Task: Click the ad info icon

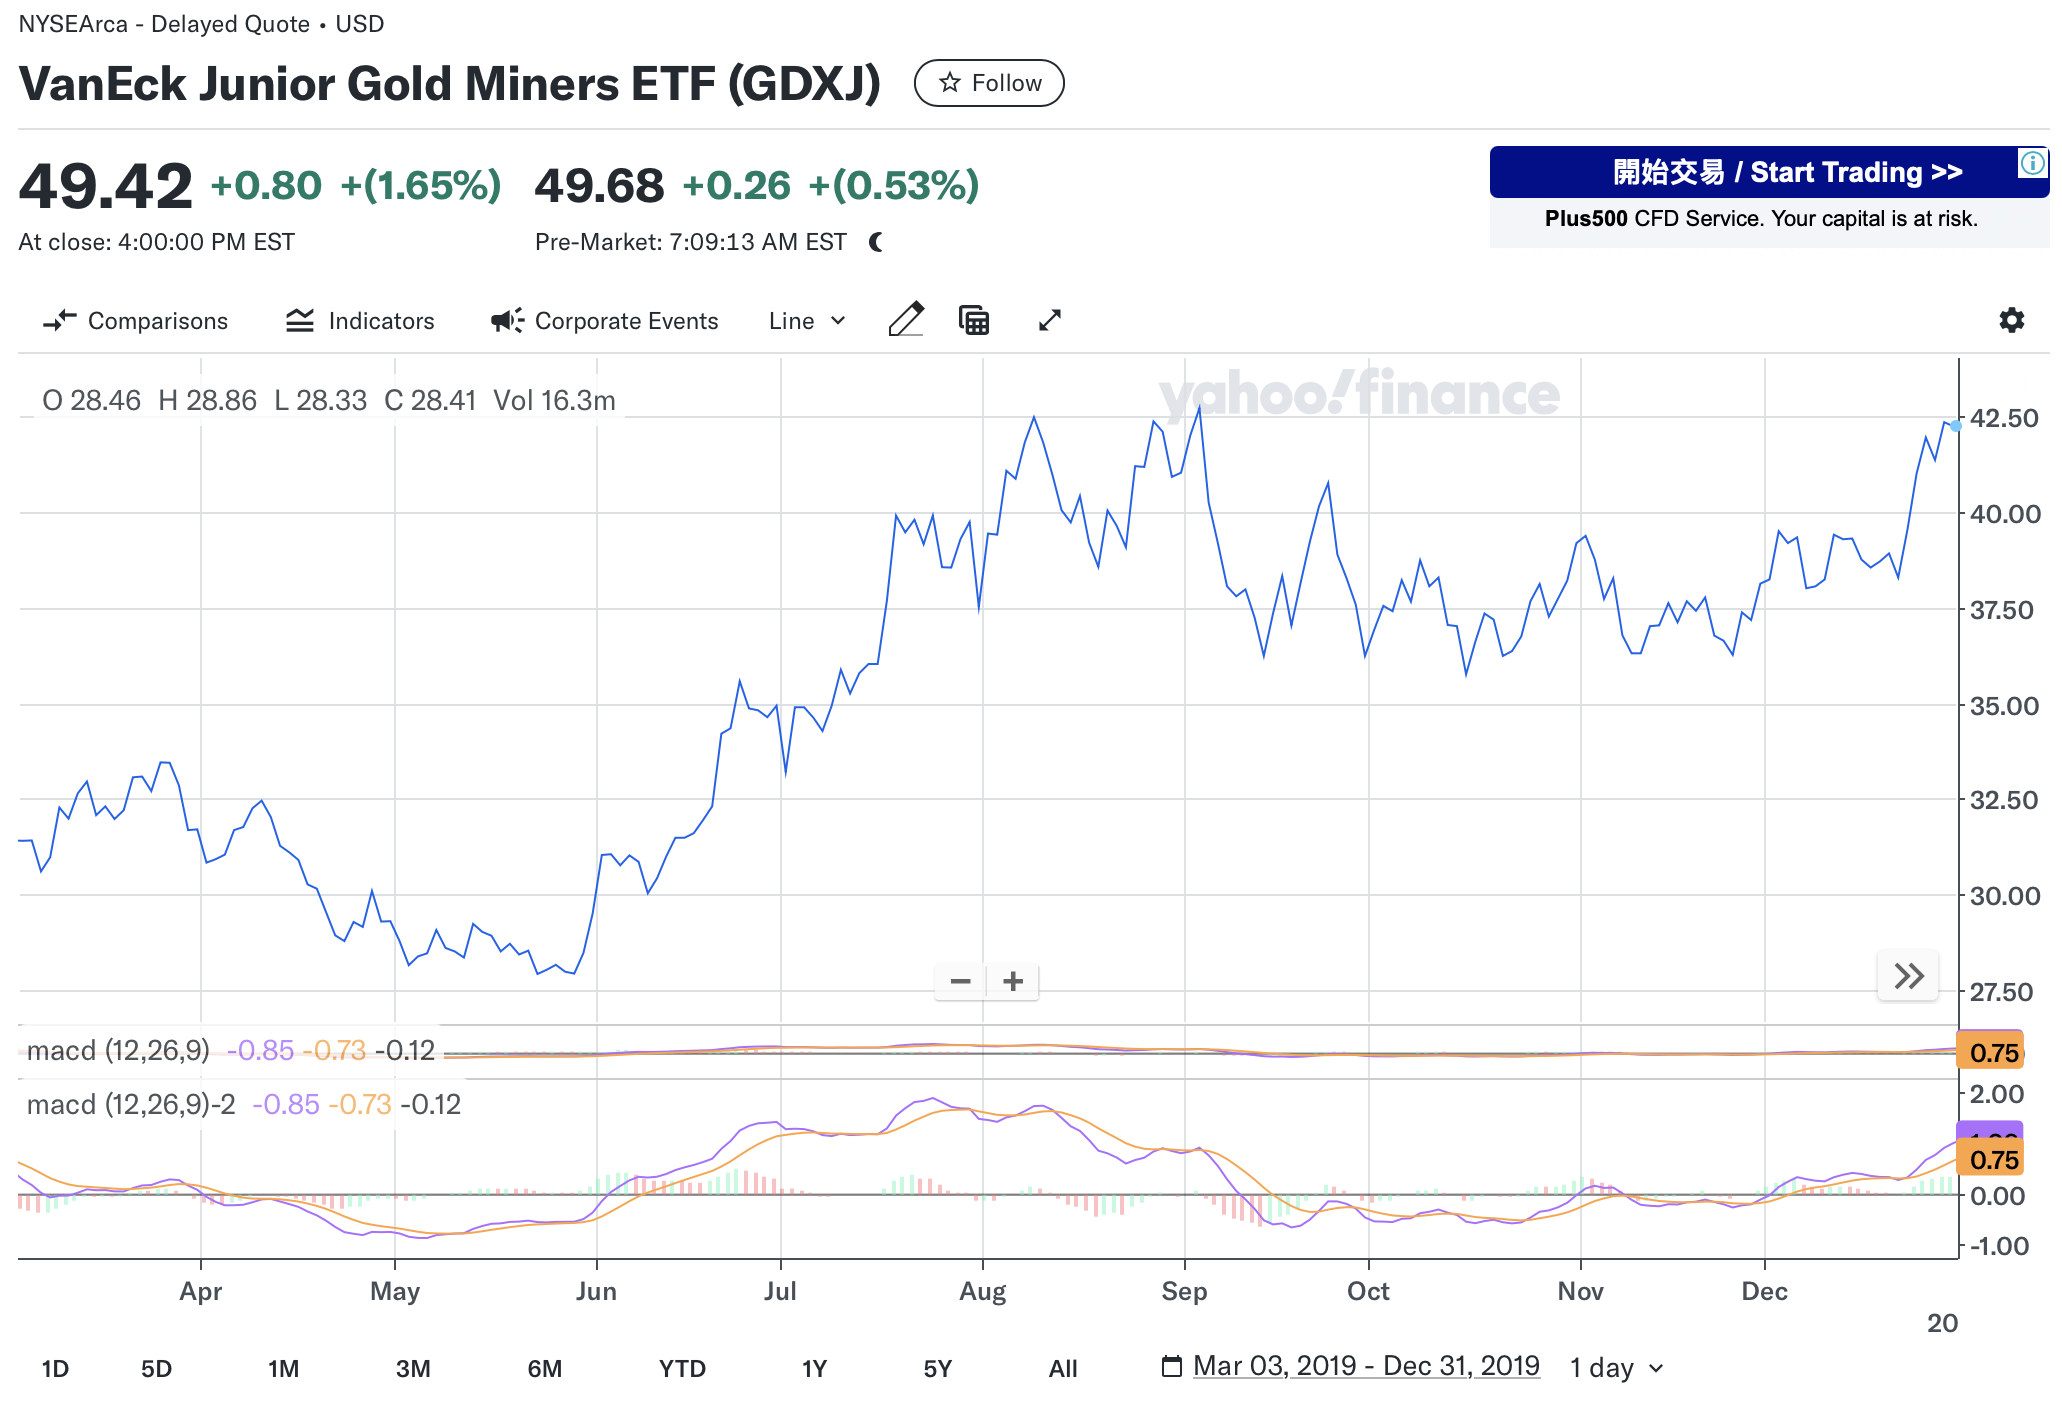Action: [x=2033, y=162]
